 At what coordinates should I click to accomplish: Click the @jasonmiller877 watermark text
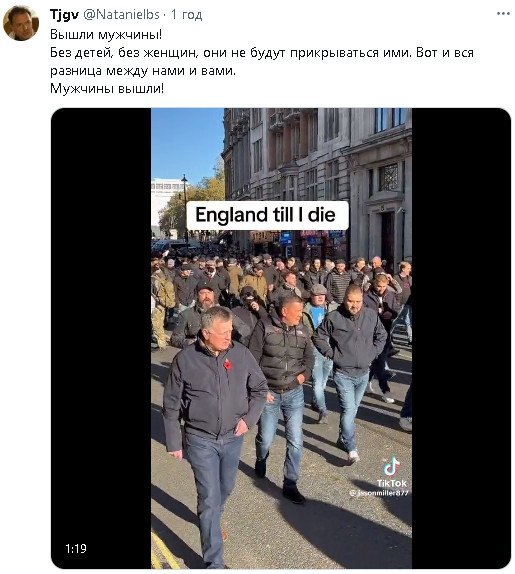click(x=378, y=493)
